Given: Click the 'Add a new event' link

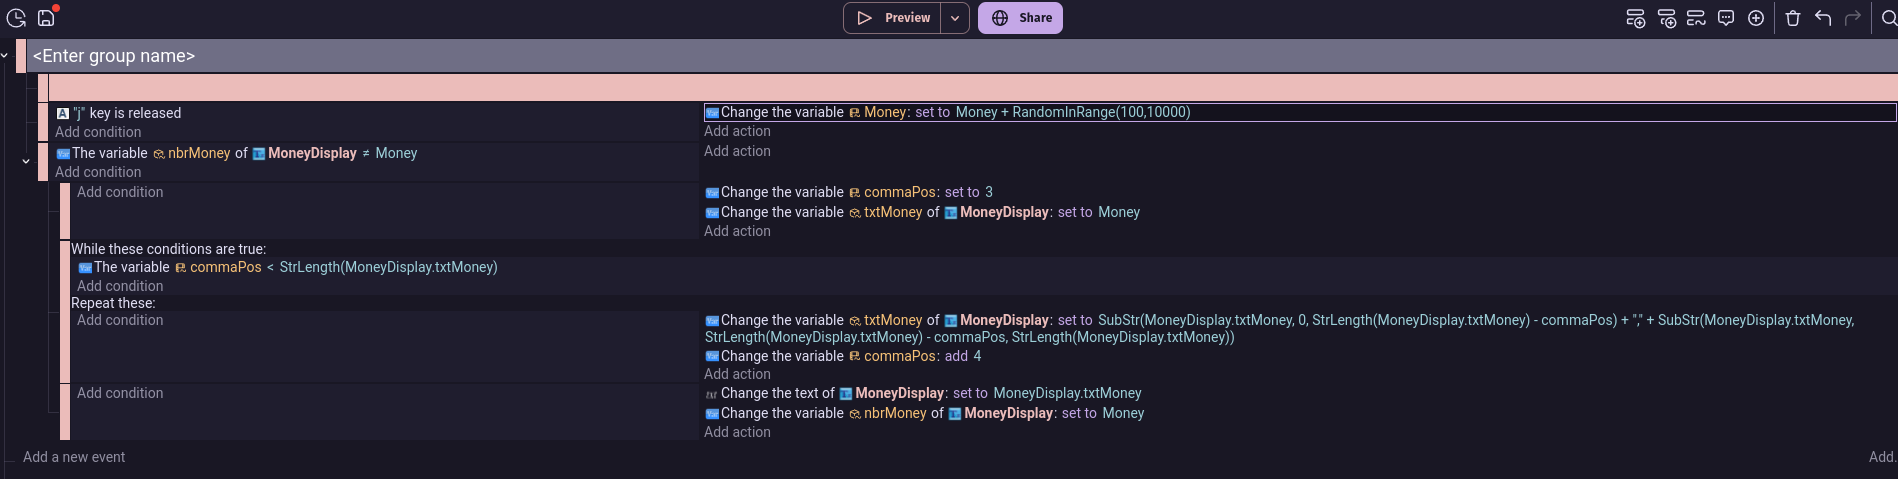Looking at the screenshot, I should (74, 457).
